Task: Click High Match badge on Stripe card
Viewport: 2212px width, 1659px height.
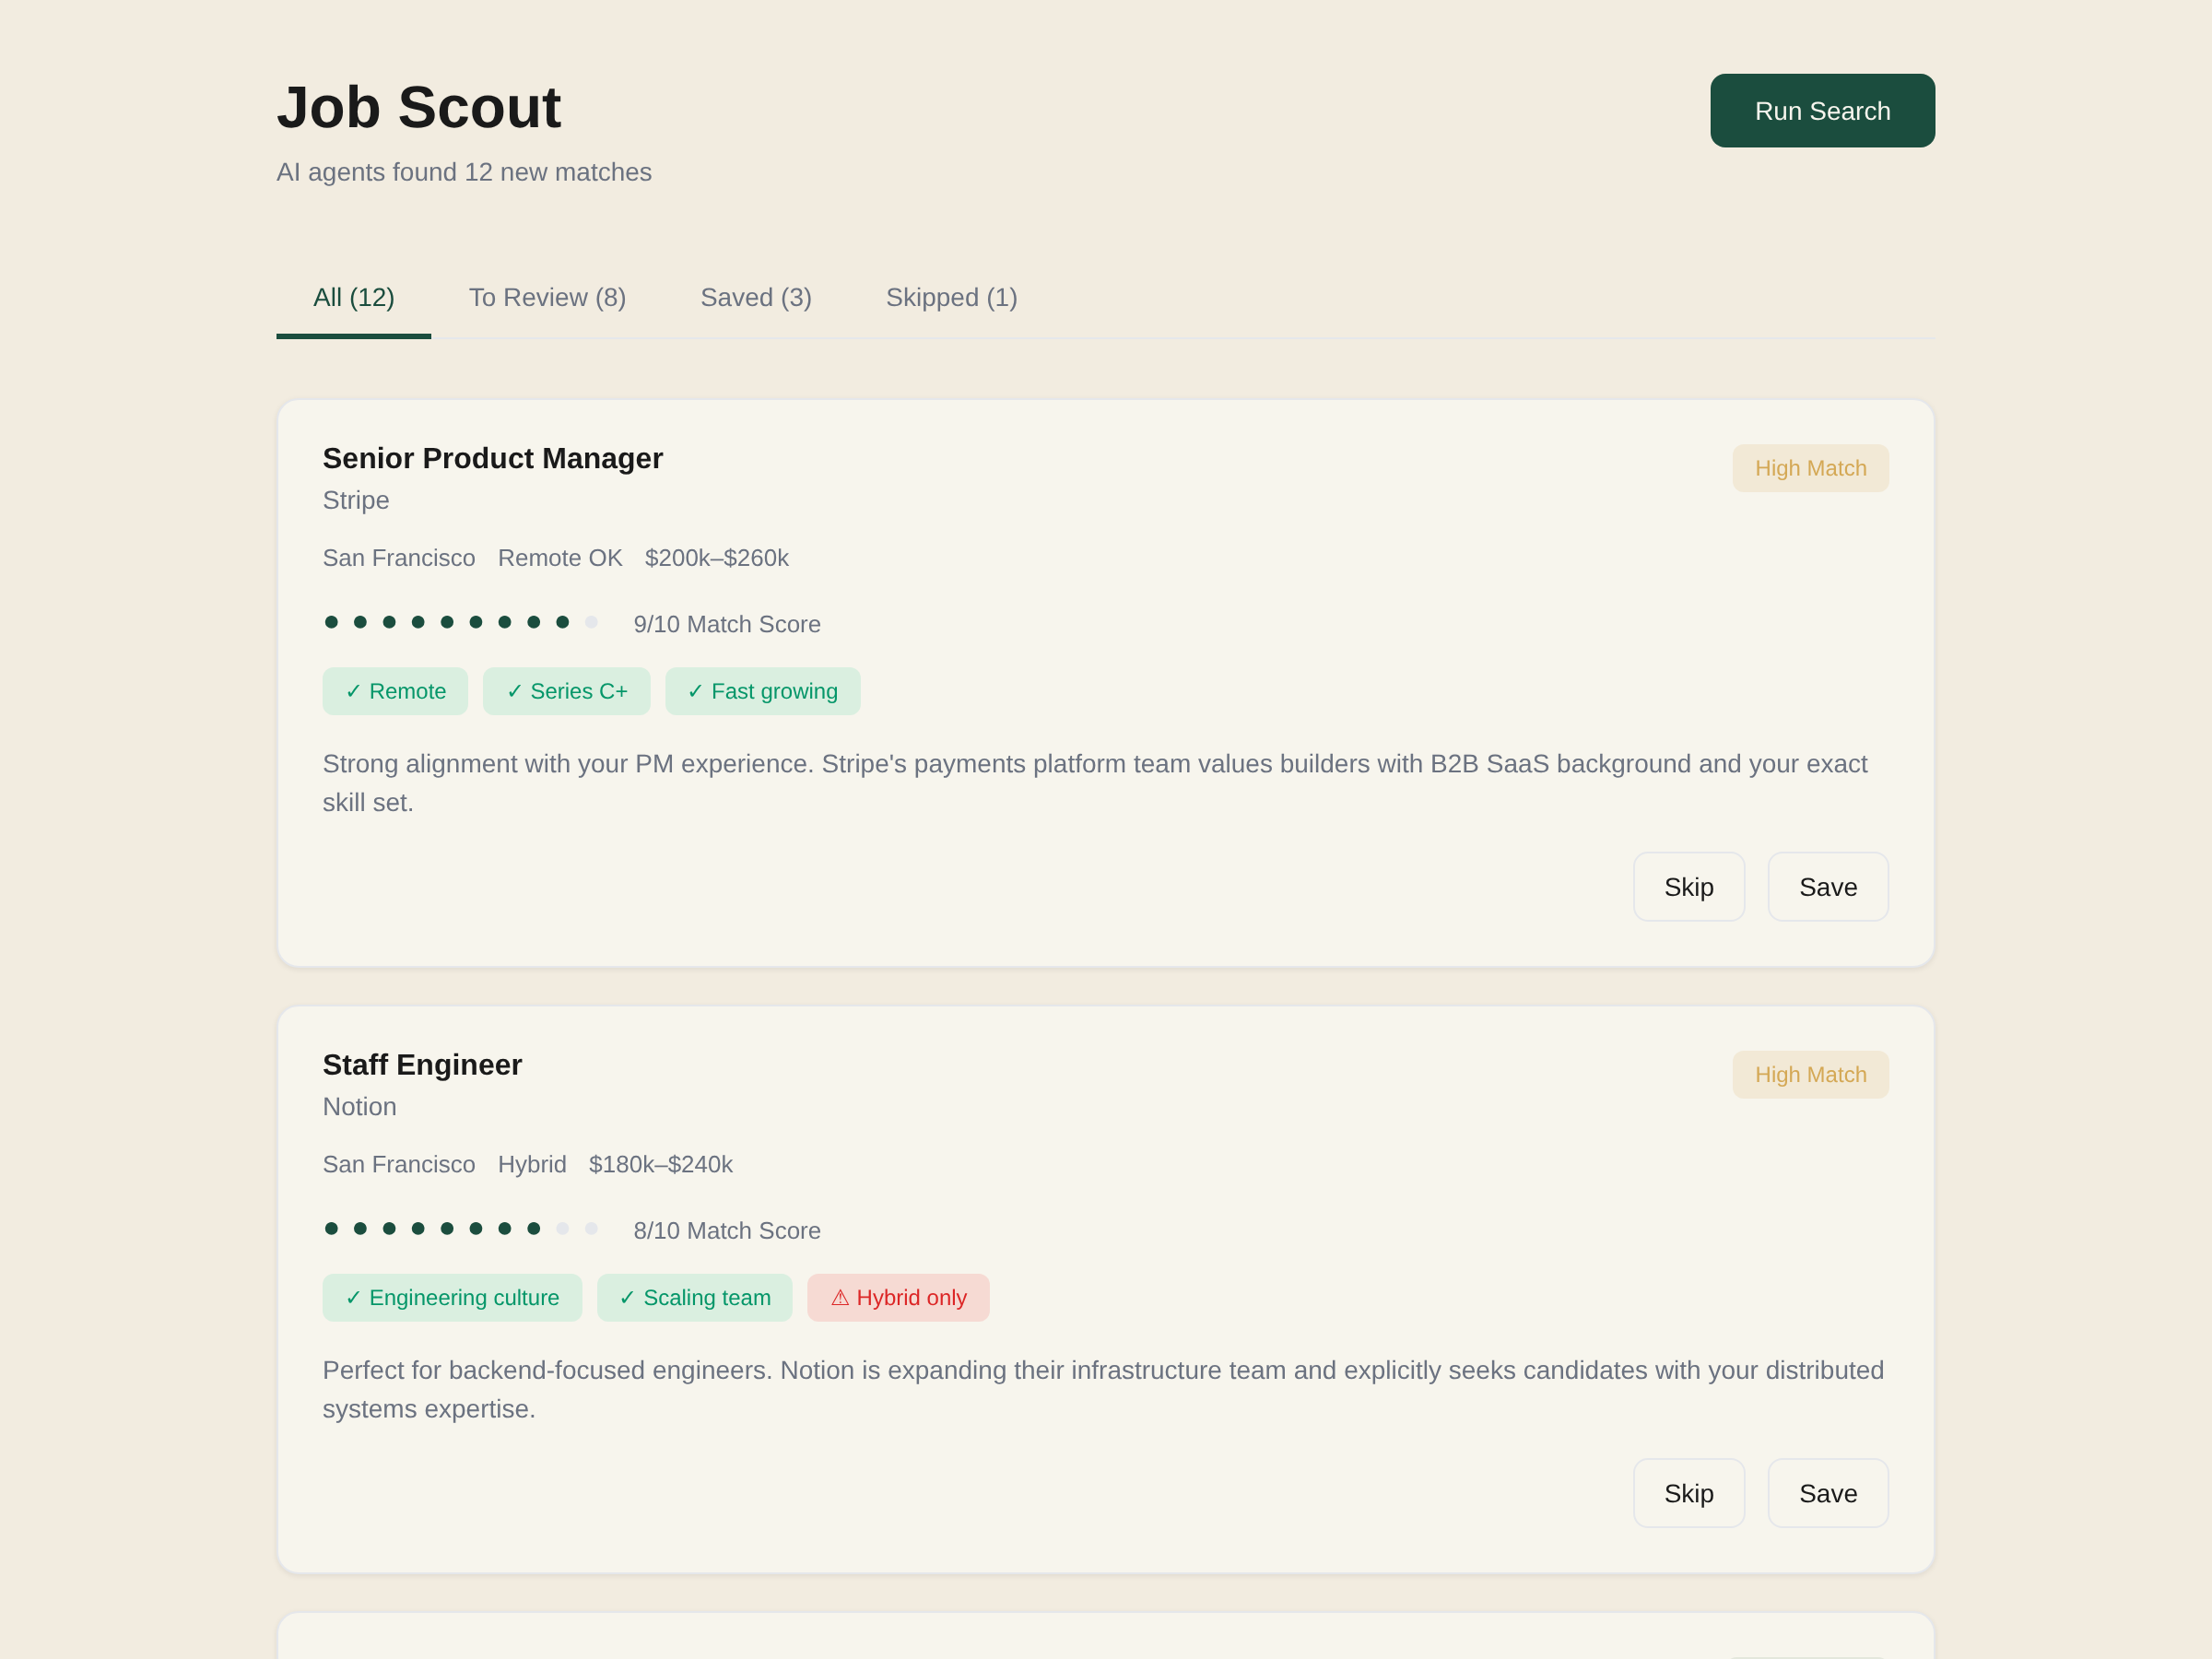Action: point(1810,468)
